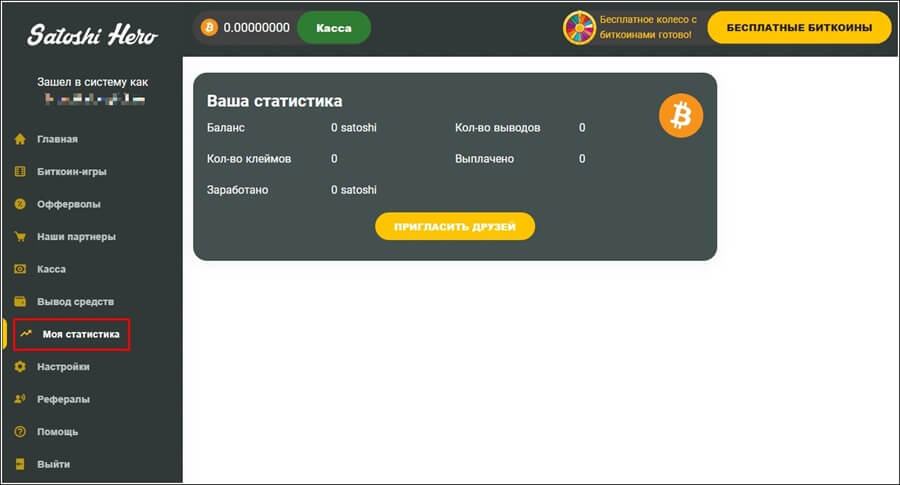Click the Ваша статистика heading
This screenshot has height=485, width=900.
pos(274,101)
